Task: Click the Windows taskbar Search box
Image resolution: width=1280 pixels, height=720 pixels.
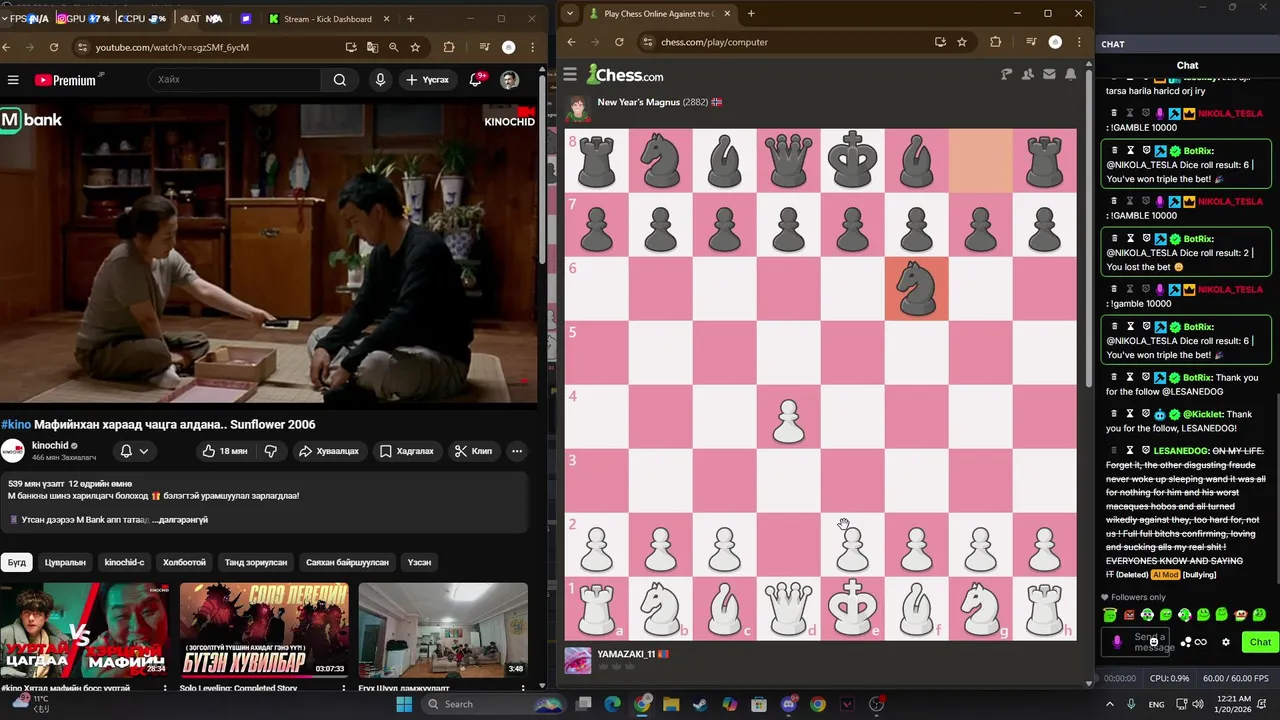Action: click(495, 704)
